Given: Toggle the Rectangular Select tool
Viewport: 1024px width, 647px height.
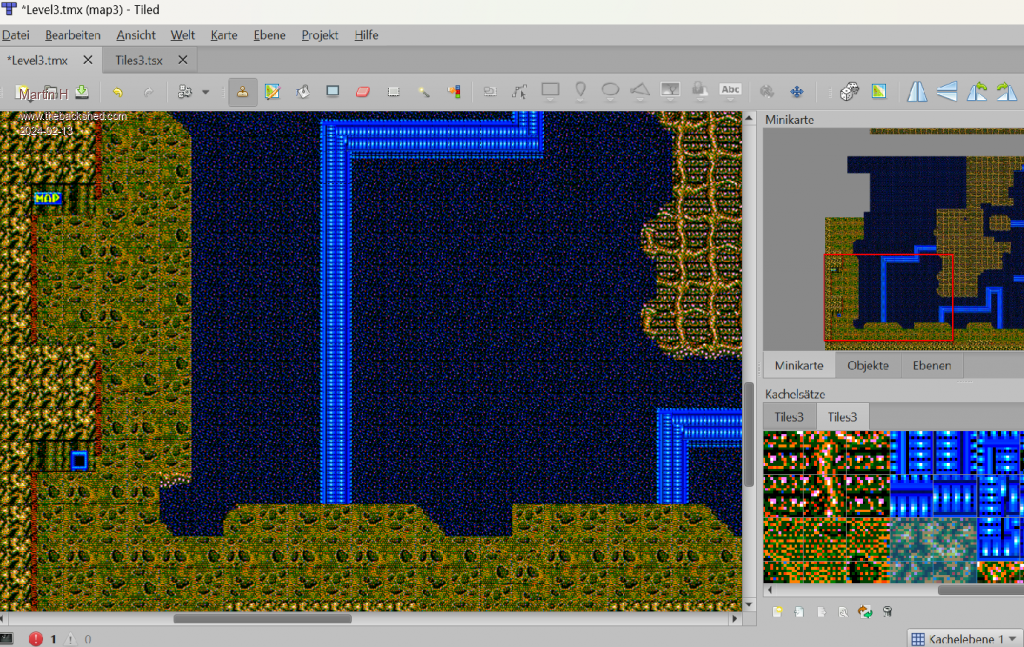Looking at the screenshot, I should [393, 92].
